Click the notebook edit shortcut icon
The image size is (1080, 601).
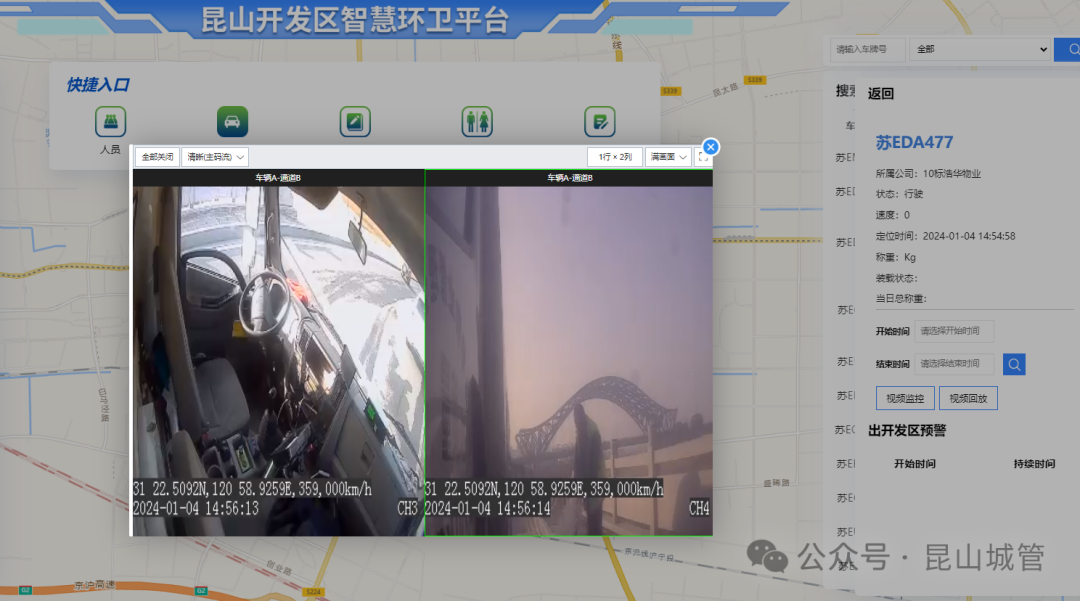355,122
